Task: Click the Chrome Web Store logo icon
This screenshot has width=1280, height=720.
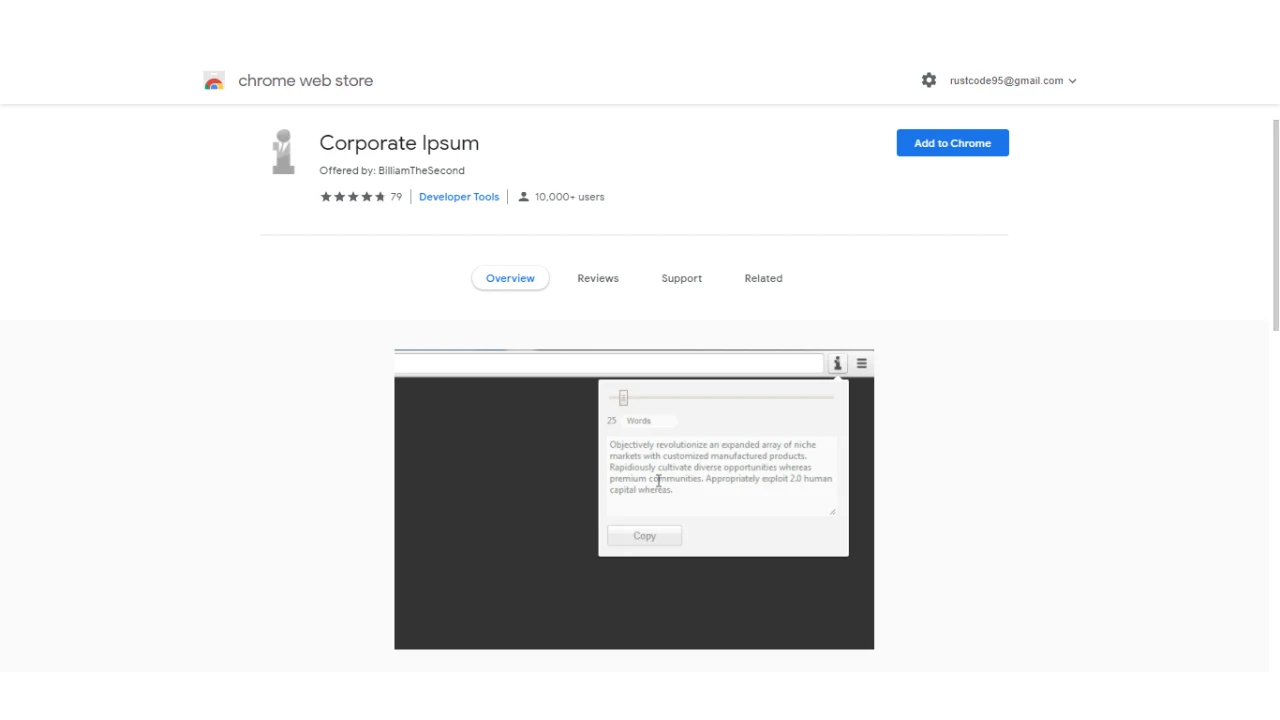Action: coord(214,80)
